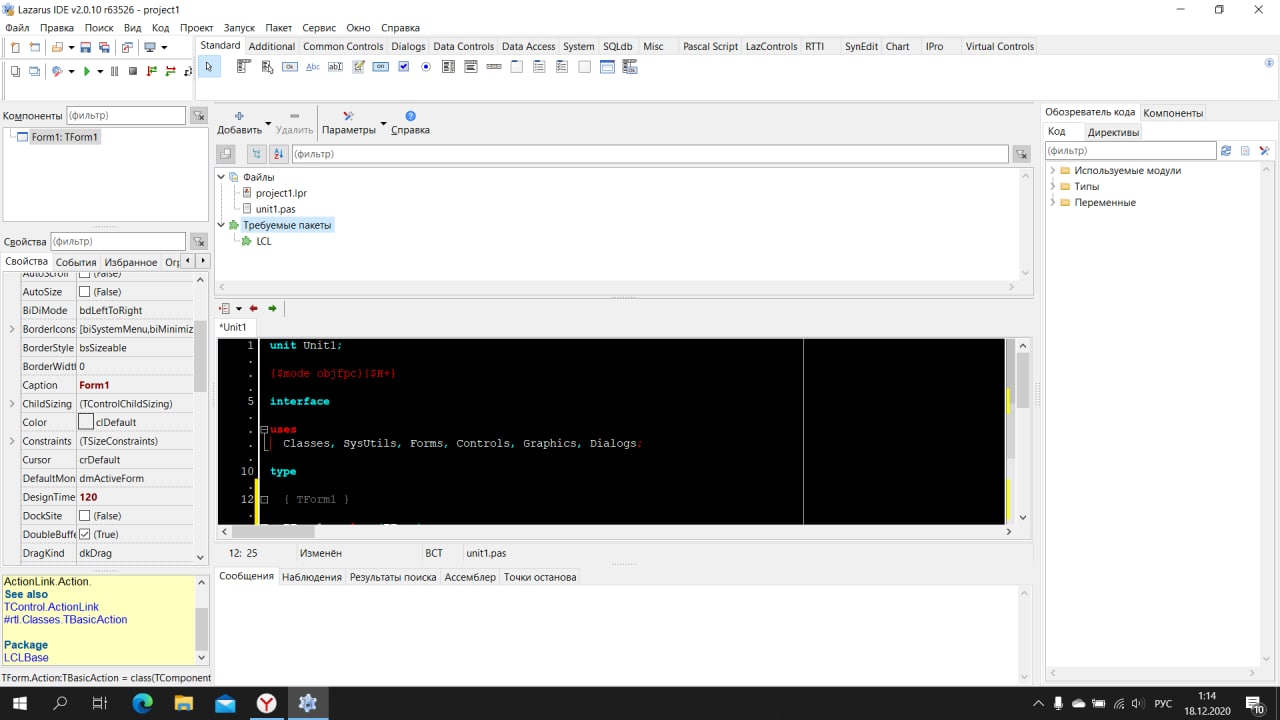Click the New Form toolbar icon

point(34,48)
